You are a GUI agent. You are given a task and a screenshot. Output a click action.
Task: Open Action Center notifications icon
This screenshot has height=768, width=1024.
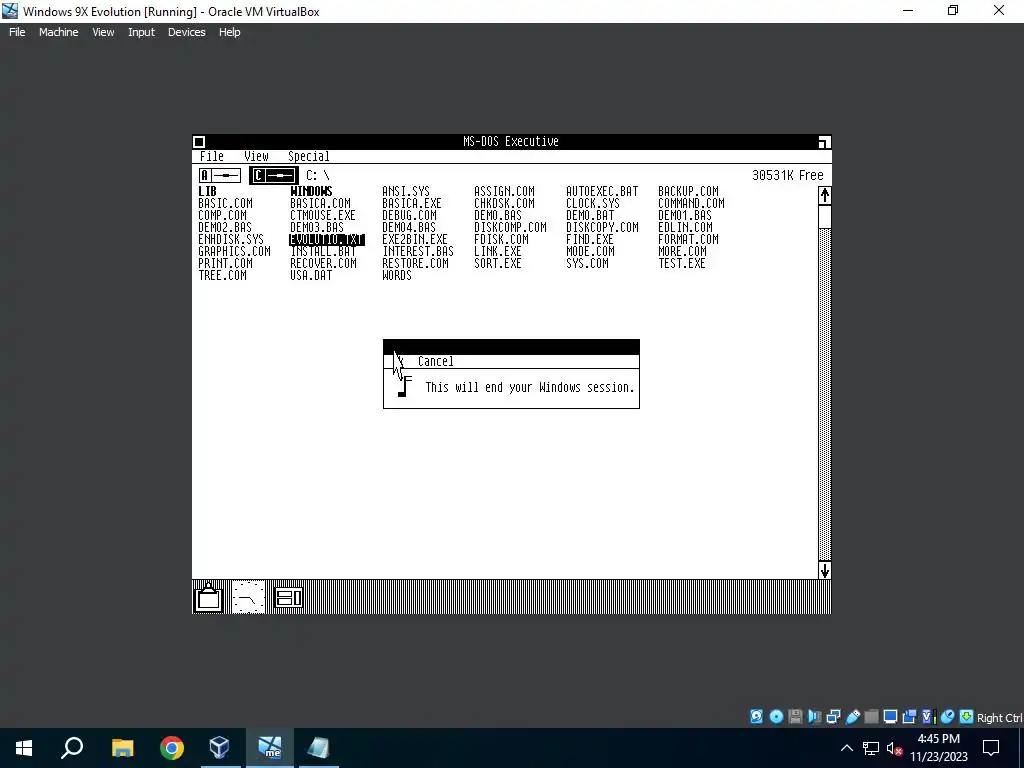[x=991, y=748]
